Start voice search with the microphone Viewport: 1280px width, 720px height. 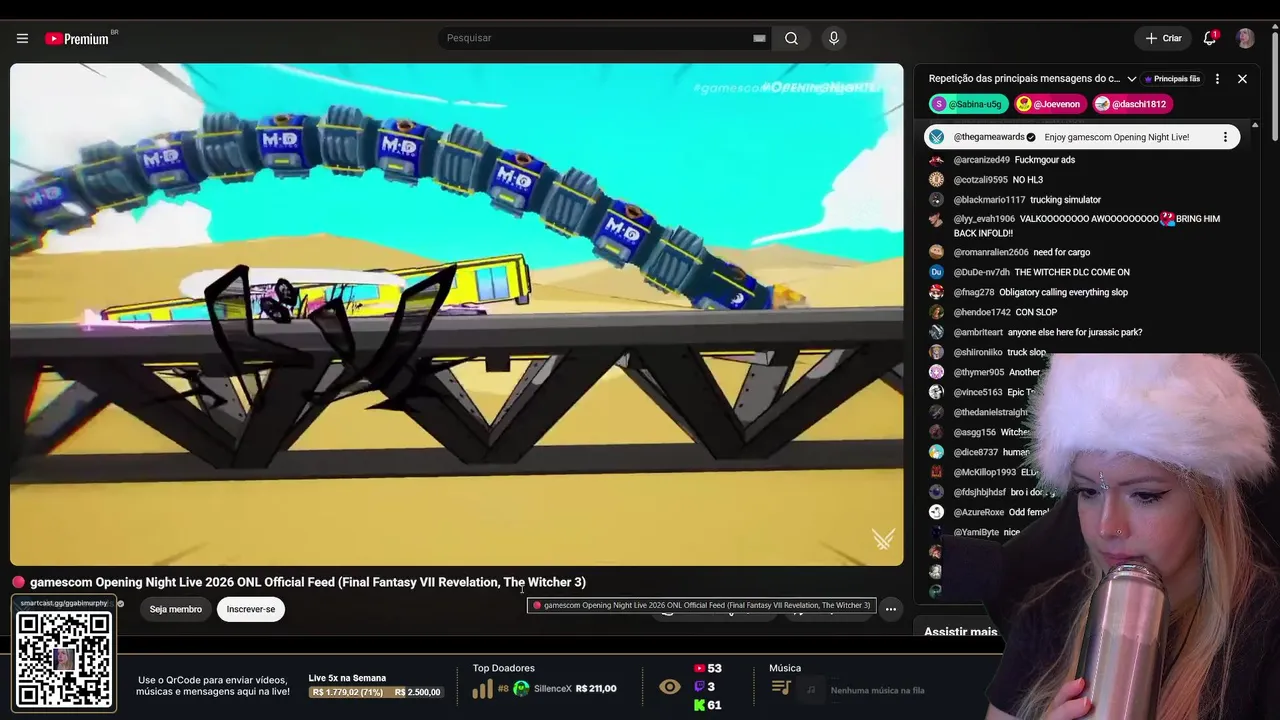coord(834,38)
